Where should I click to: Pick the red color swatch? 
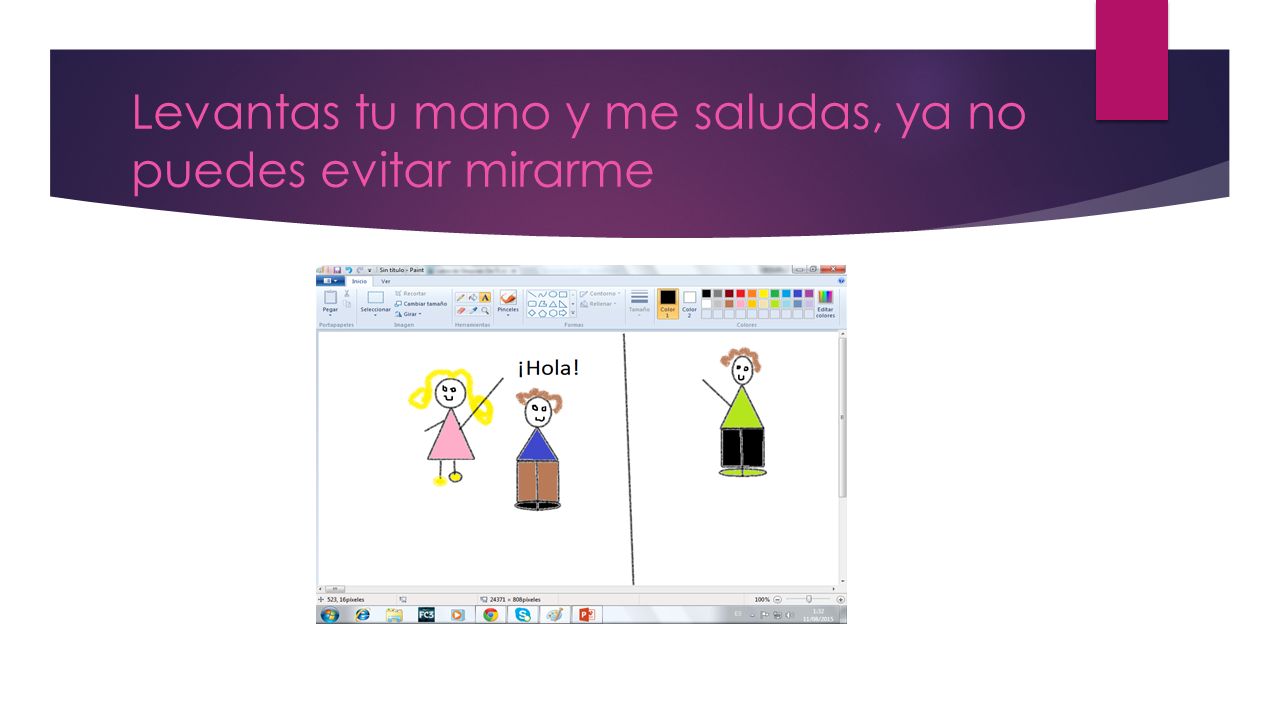[x=740, y=293]
